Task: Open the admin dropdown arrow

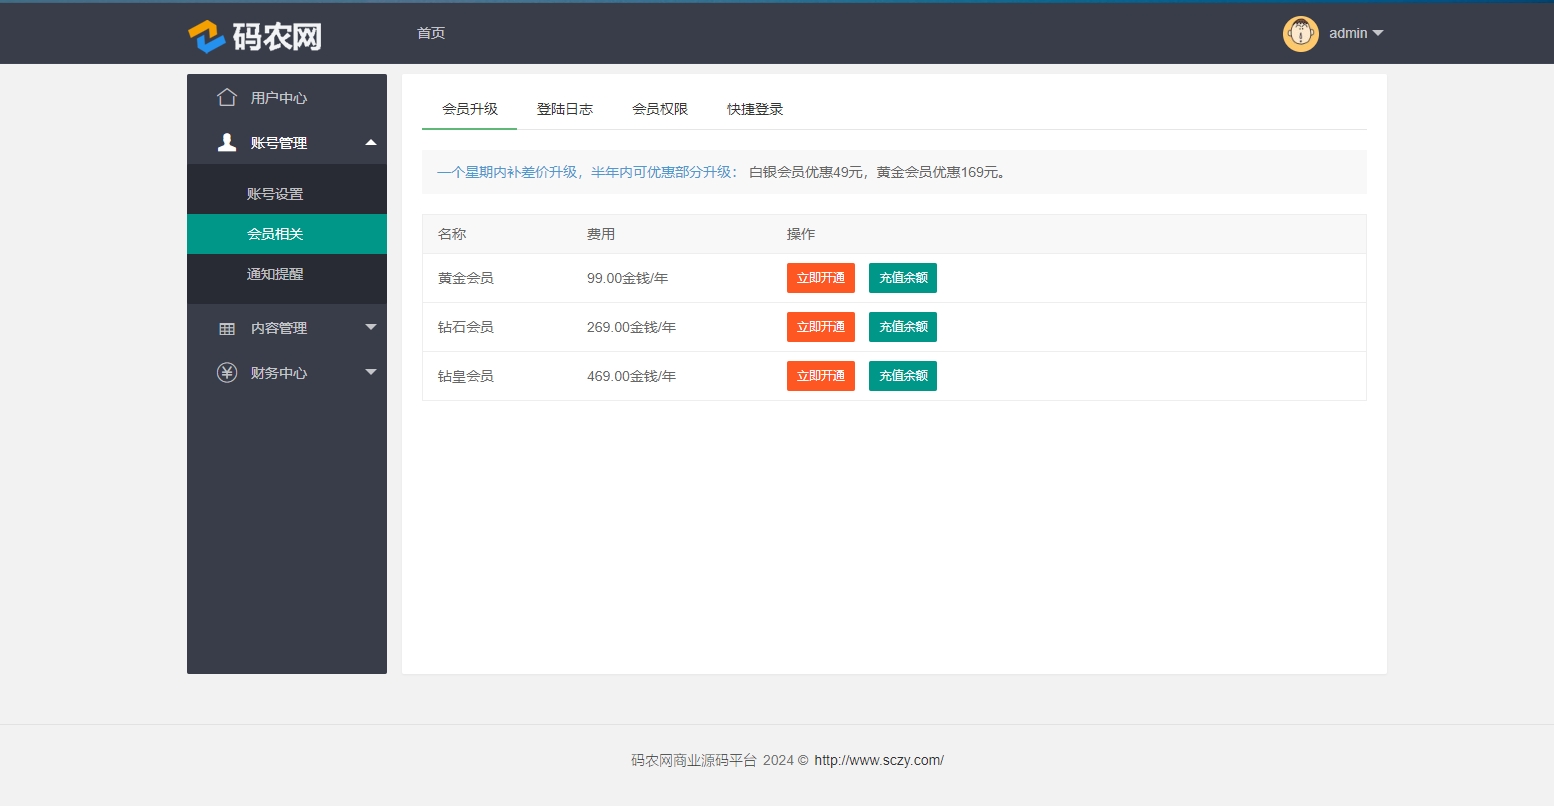Action: 1378,33
